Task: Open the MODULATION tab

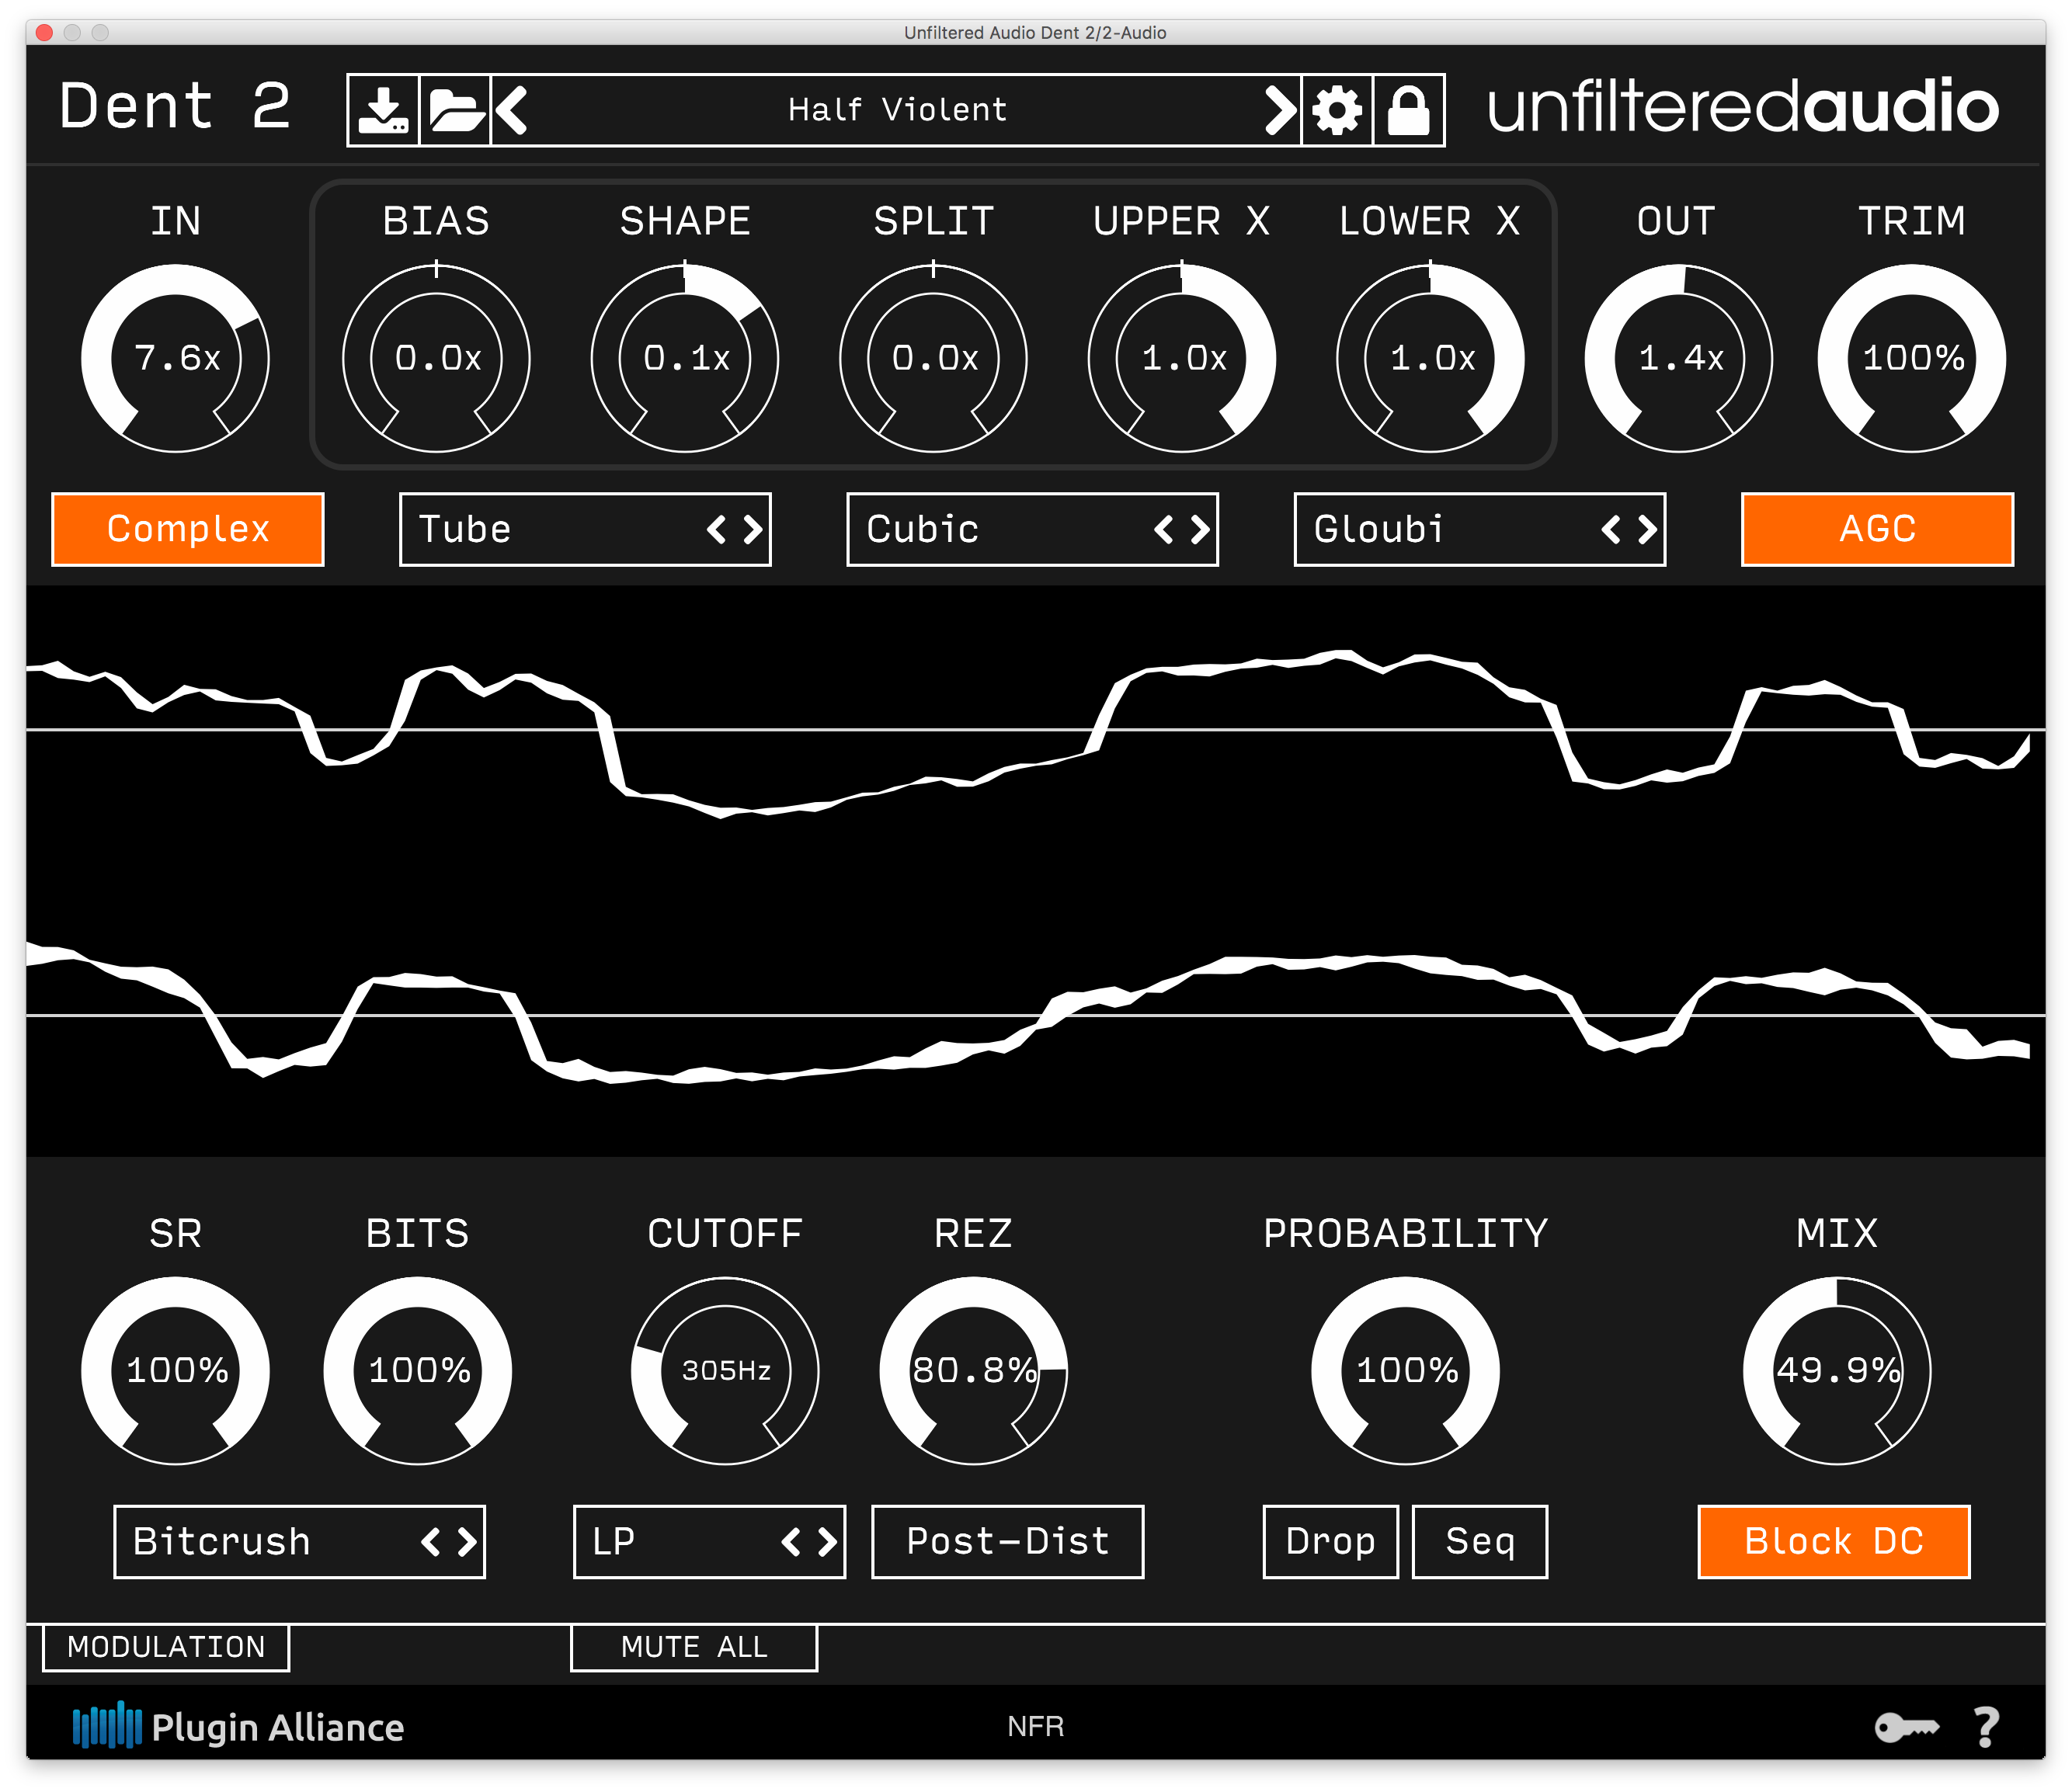Action: coord(166,1647)
